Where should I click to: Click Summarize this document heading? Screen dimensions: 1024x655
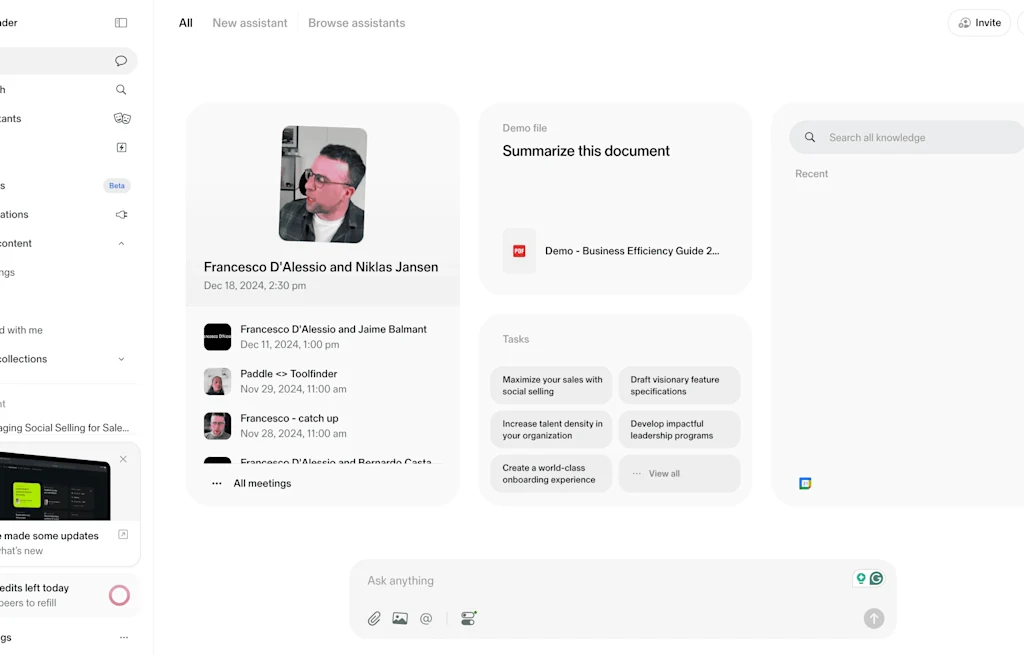pyautogui.click(x=586, y=151)
